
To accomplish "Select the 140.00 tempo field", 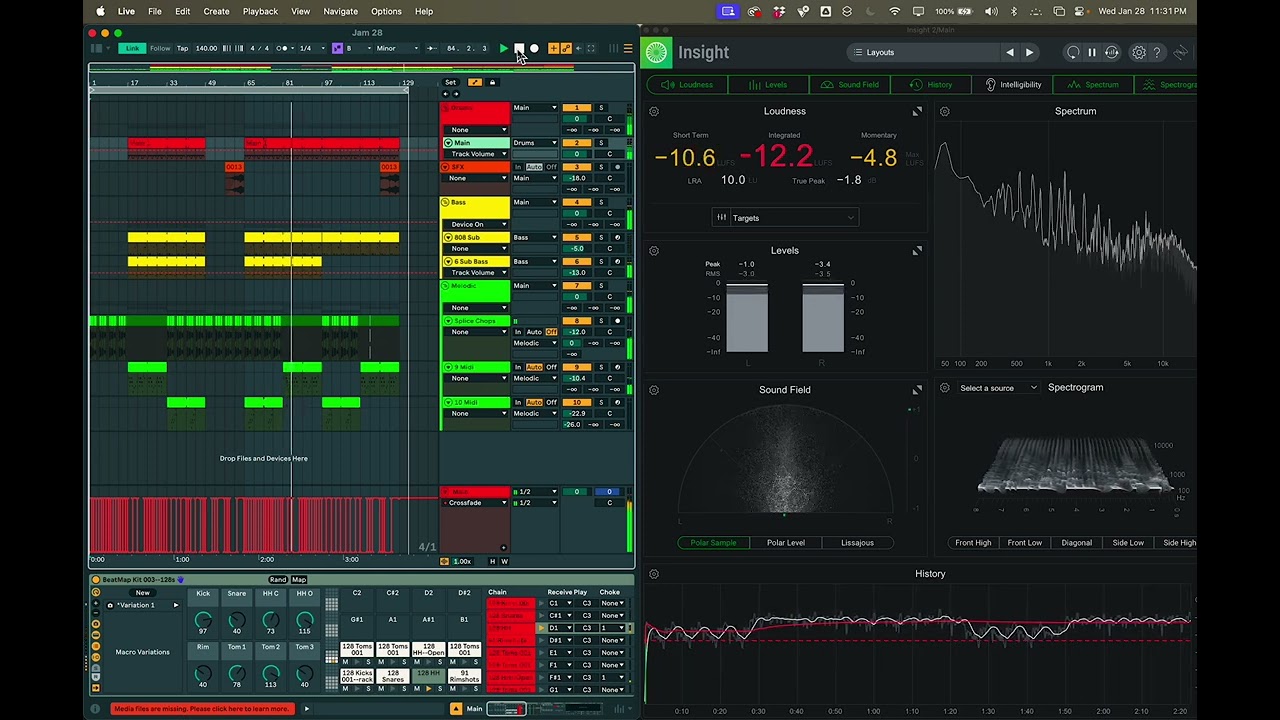I will tap(206, 48).
